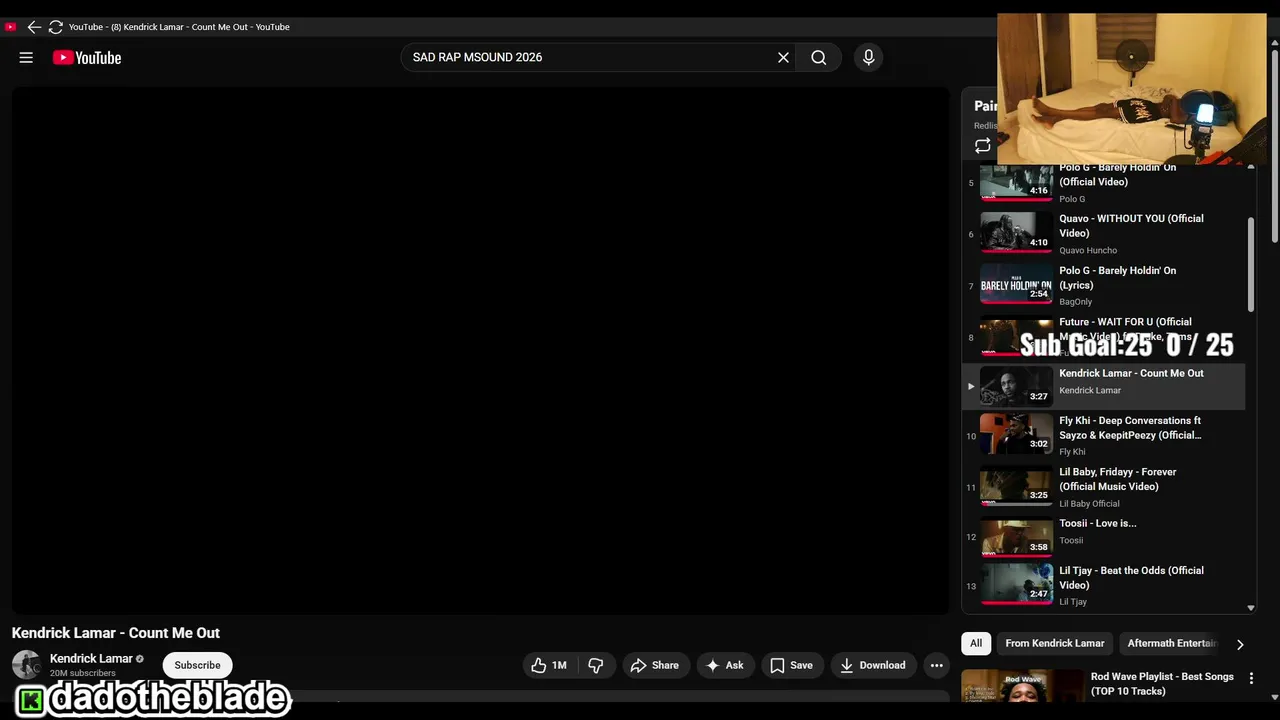
Task: Select the Aftermath Entertainment chip
Action: [1171, 643]
